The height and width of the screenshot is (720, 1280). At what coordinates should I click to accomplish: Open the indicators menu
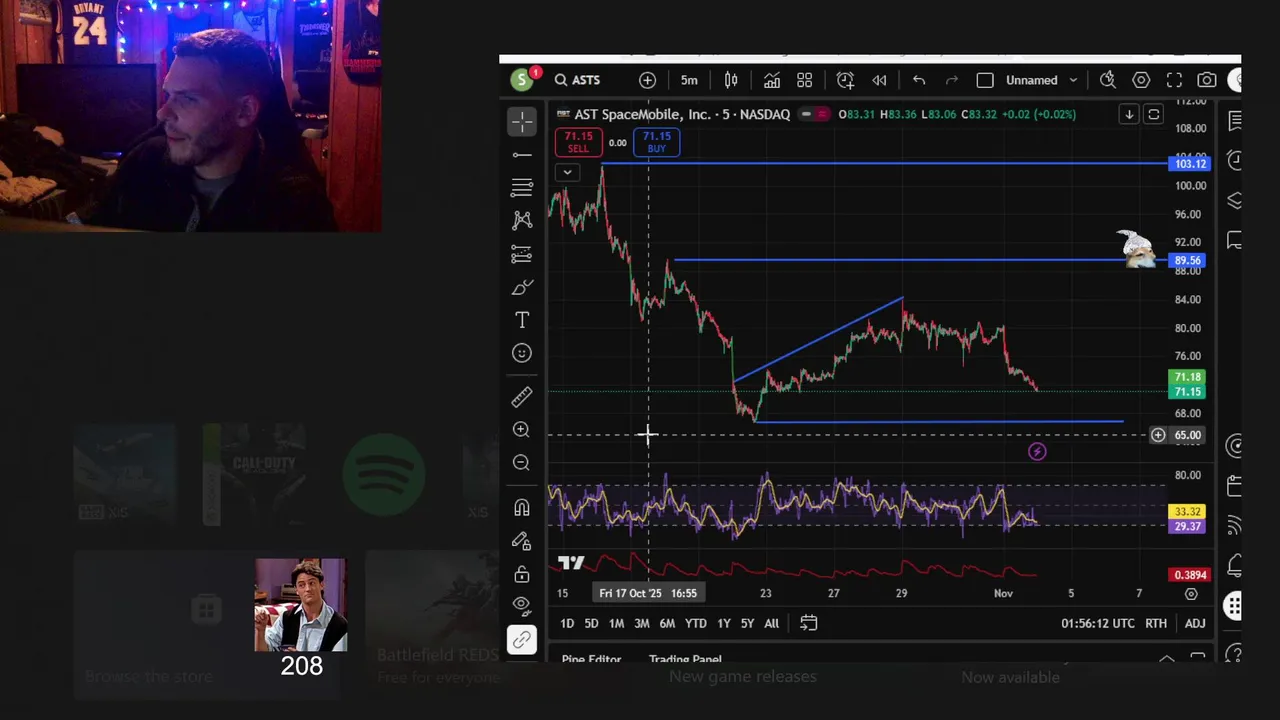point(772,80)
